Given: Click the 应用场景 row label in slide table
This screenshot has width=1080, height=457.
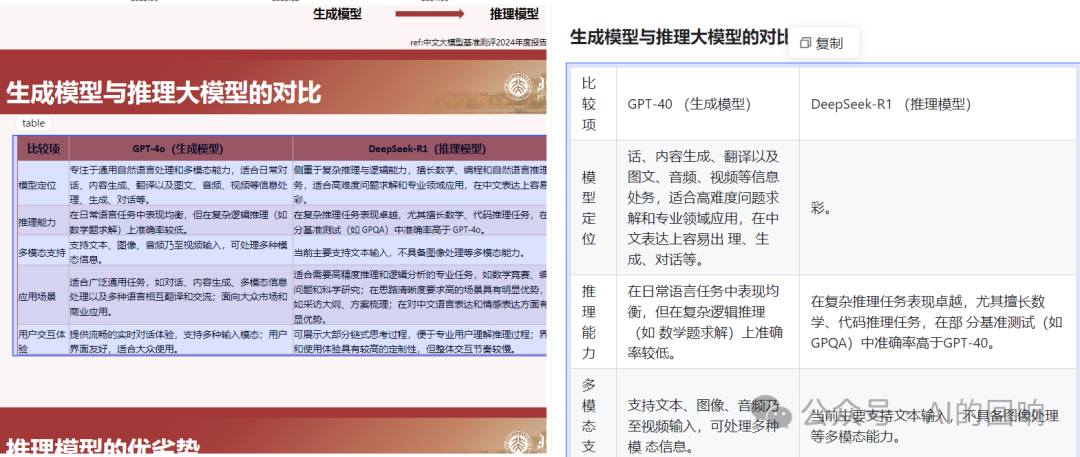Looking at the screenshot, I should [x=43, y=296].
